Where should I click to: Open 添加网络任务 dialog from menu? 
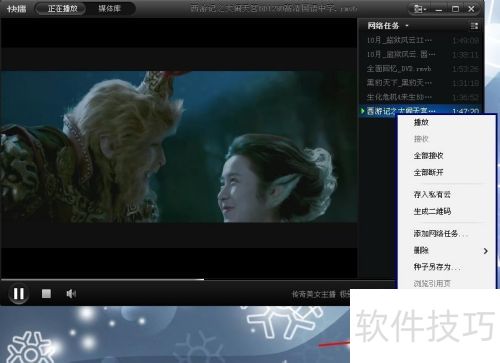(440, 233)
